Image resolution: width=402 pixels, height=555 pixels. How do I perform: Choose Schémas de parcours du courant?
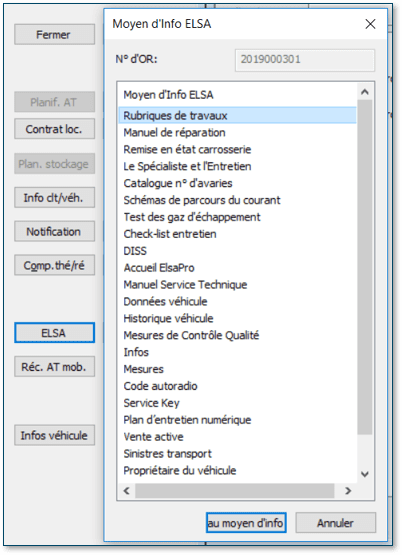202,200
